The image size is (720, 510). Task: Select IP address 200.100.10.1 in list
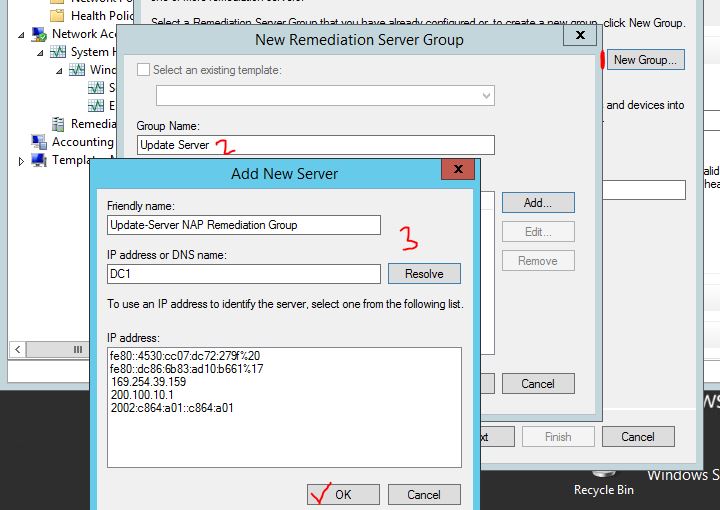142,395
